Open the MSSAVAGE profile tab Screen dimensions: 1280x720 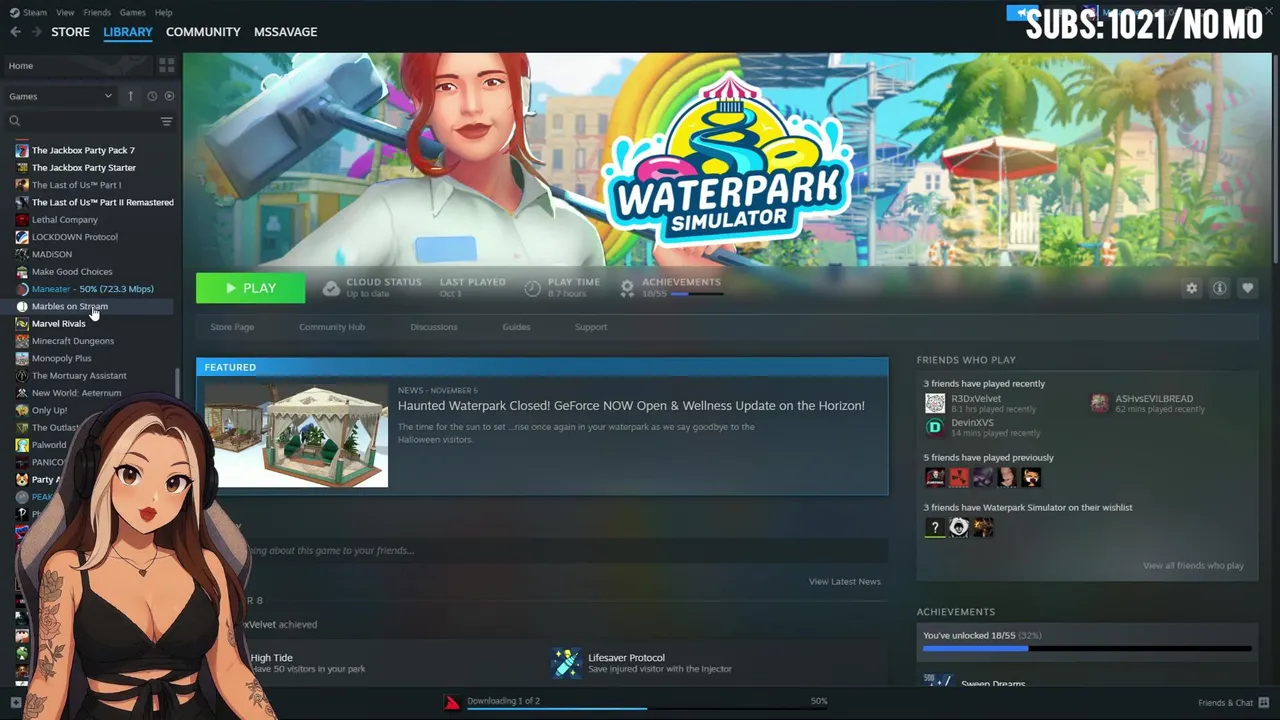coord(285,32)
